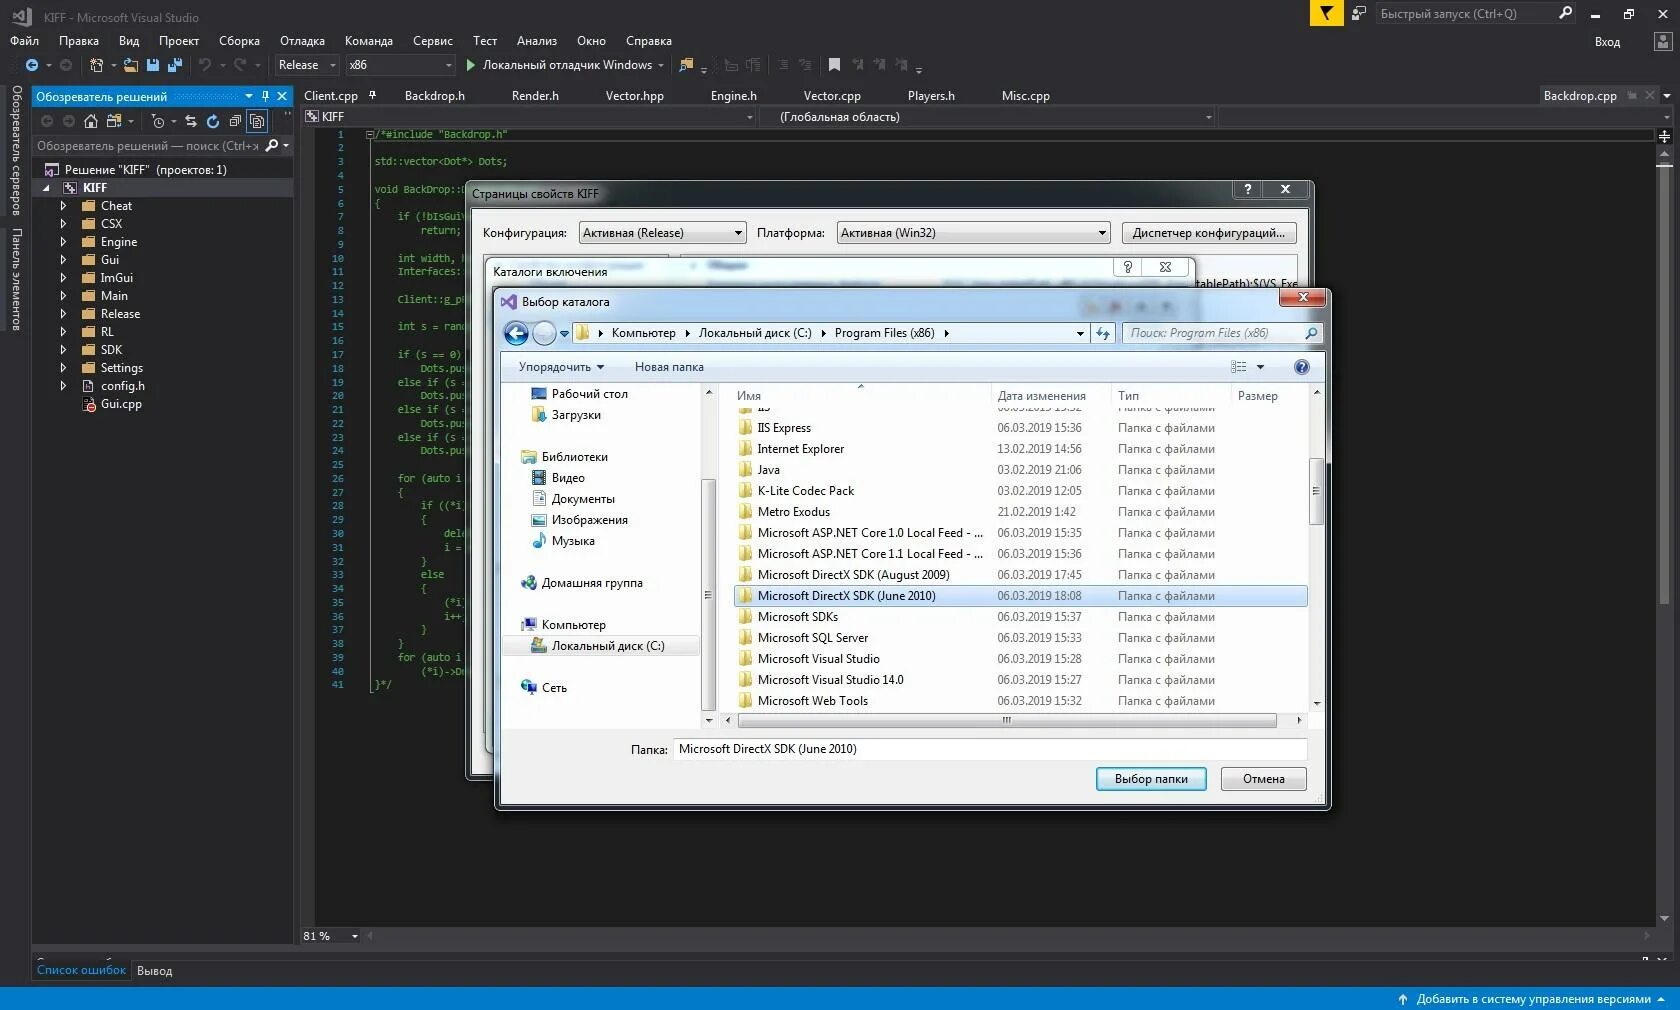Toggle Show All Files in Solution Explorer
Viewport: 1680px width, 1010px height.
point(257,121)
